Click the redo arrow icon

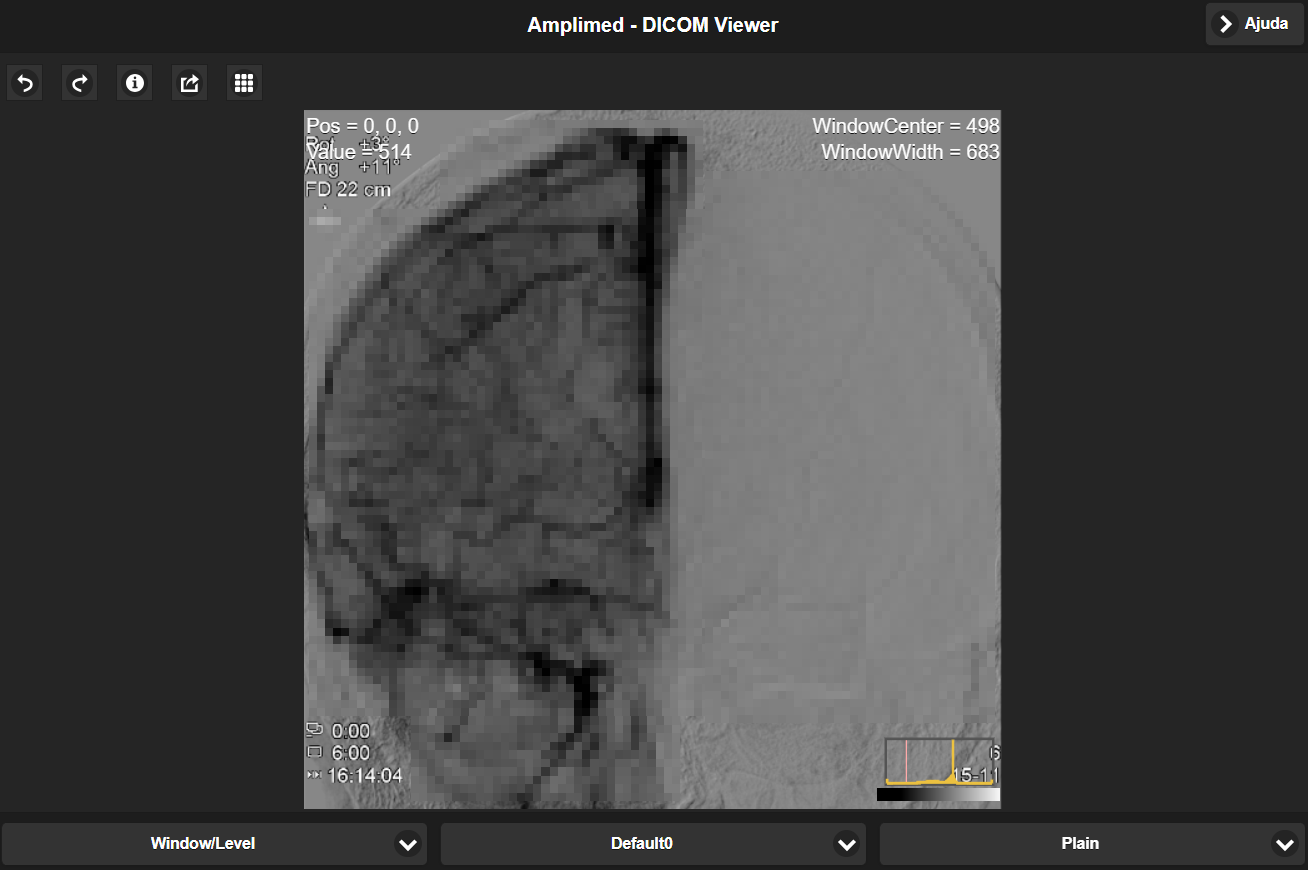[x=79, y=83]
